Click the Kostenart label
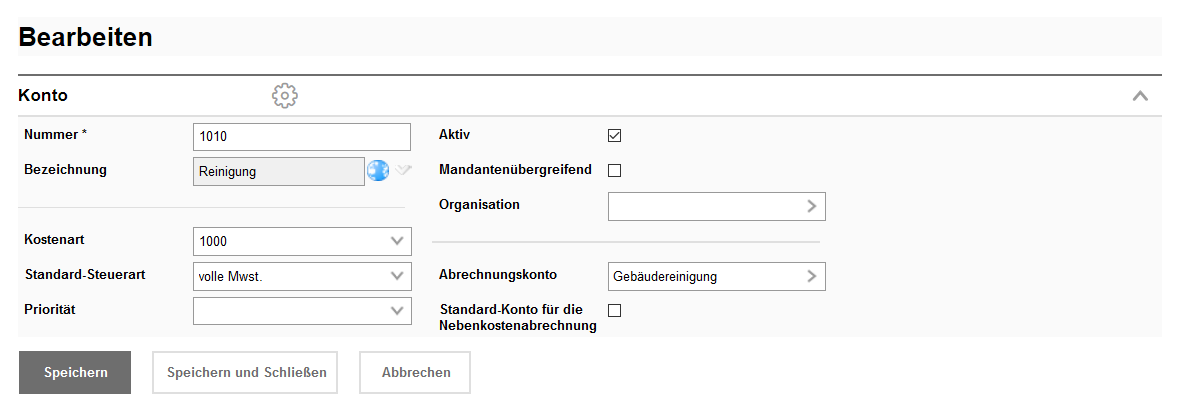 54,239
